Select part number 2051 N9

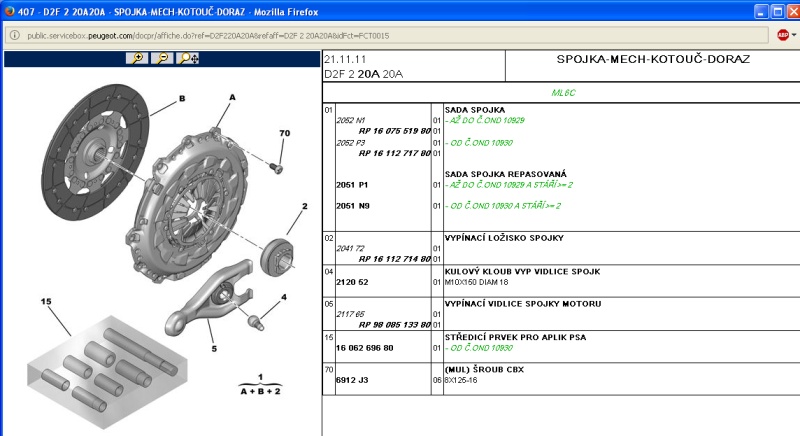point(353,206)
